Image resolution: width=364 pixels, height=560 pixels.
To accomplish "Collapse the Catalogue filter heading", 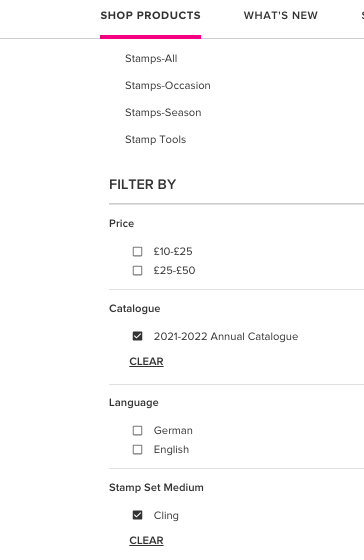I will click(x=135, y=309).
